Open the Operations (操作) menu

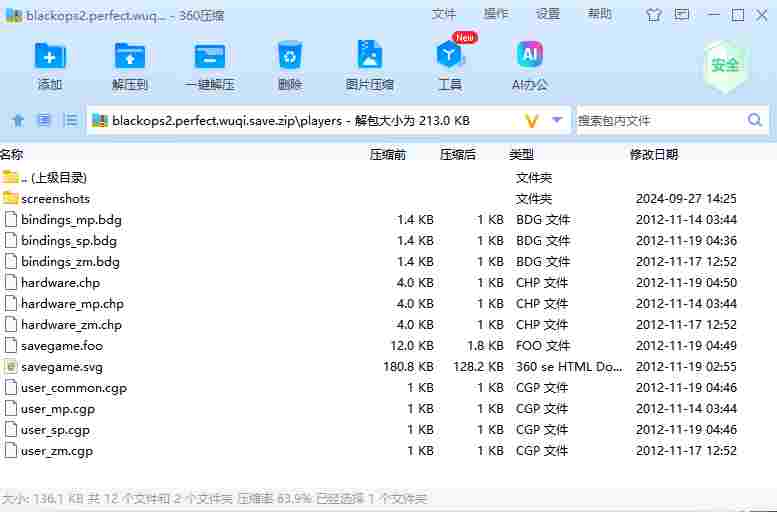point(496,14)
